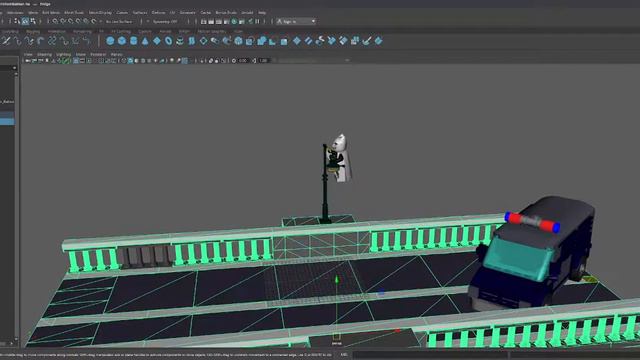Switch to the Rigging shelf tab
The image size is (640, 360).
(33, 31)
